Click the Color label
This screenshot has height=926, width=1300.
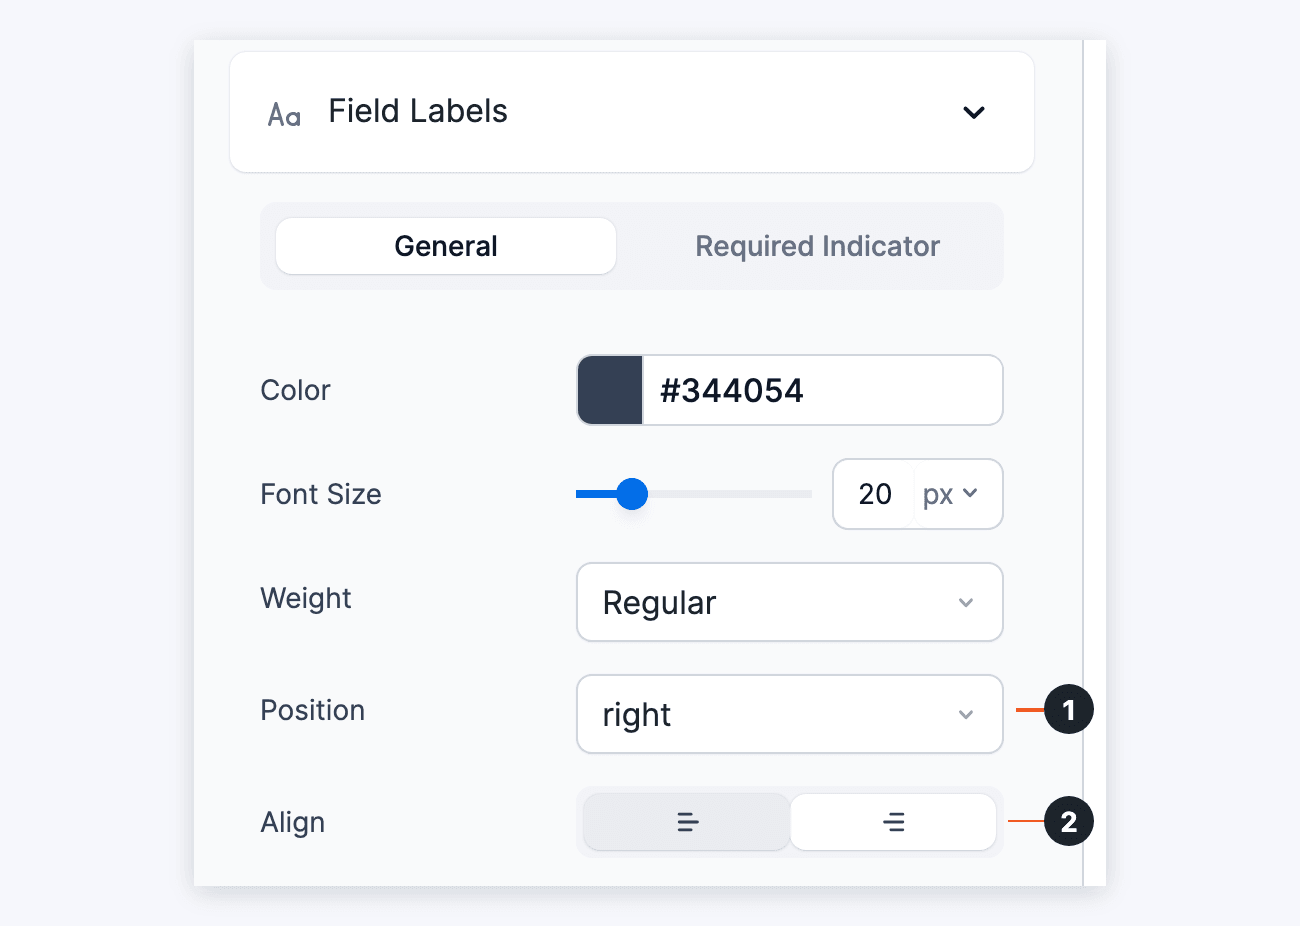tap(295, 390)
